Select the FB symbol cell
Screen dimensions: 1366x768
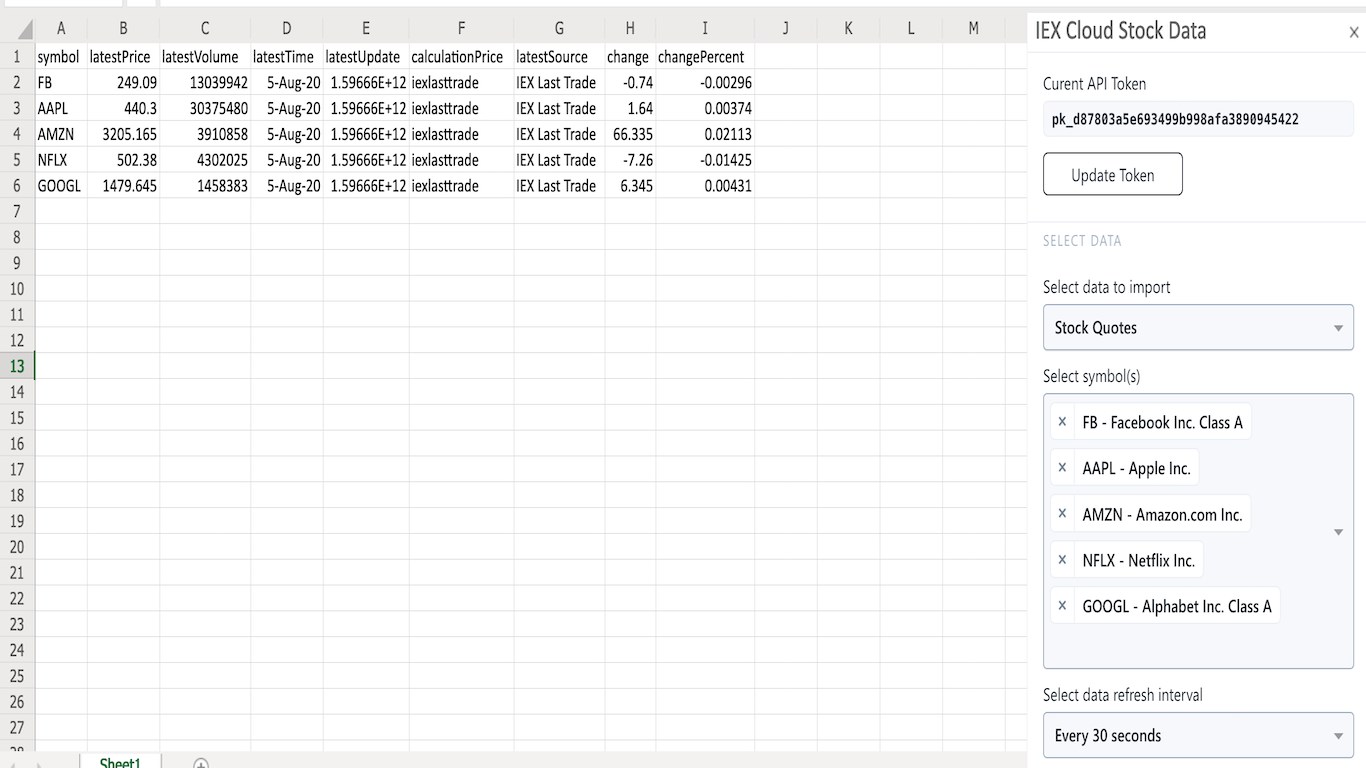[x=61, y=83]
